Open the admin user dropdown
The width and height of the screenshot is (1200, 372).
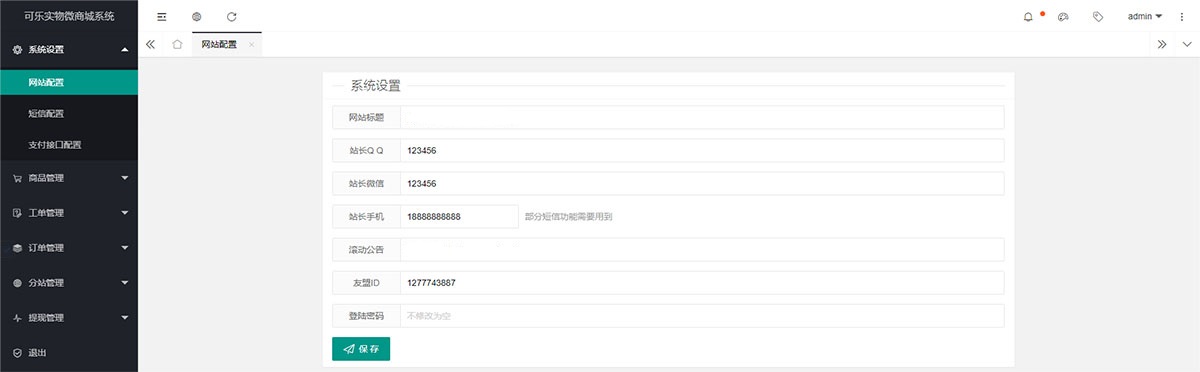(x=1145, y=17)
